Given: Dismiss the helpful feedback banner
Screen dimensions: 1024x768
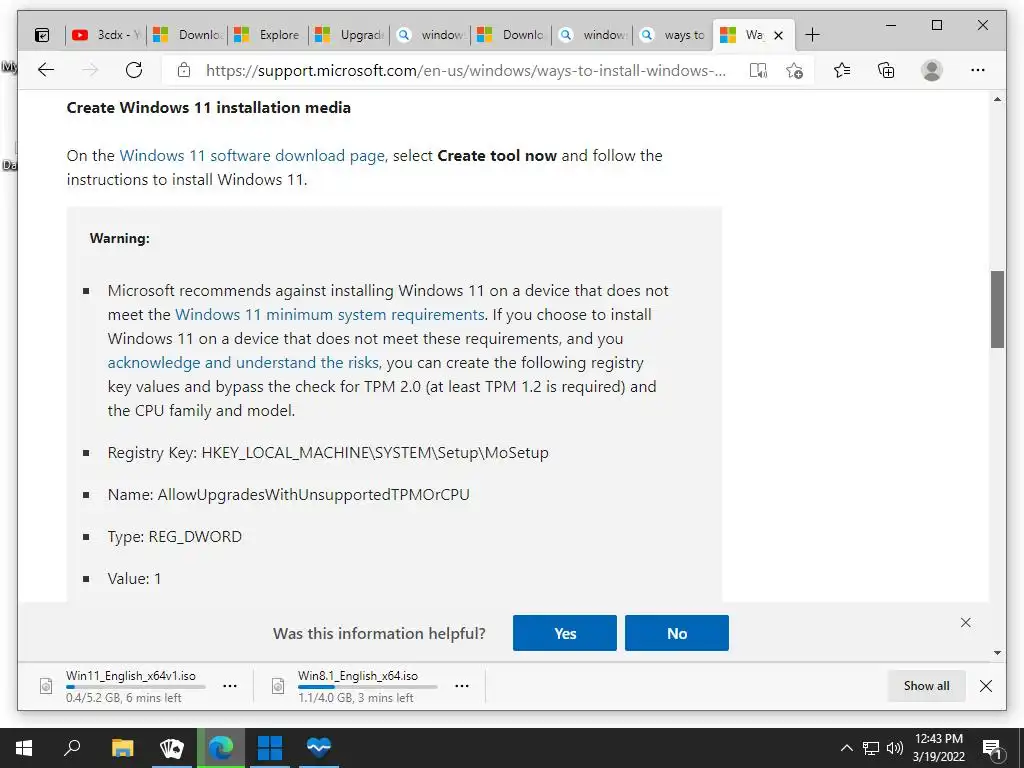Looking at the screenshot, I should (966, 622).
